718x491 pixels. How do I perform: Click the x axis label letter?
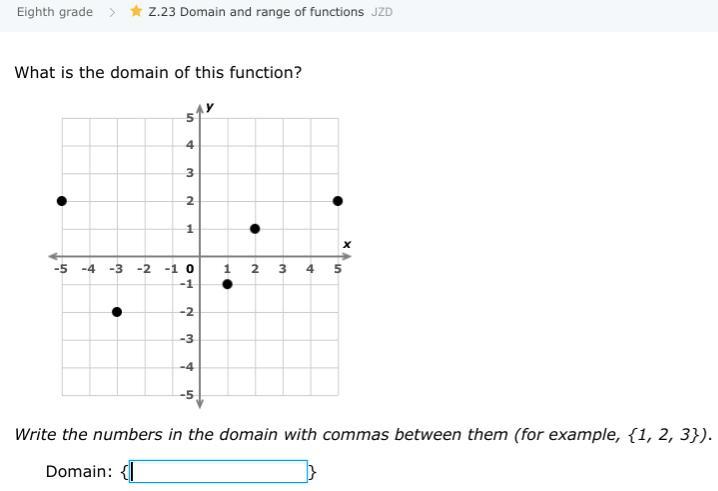tap(347, 244)
